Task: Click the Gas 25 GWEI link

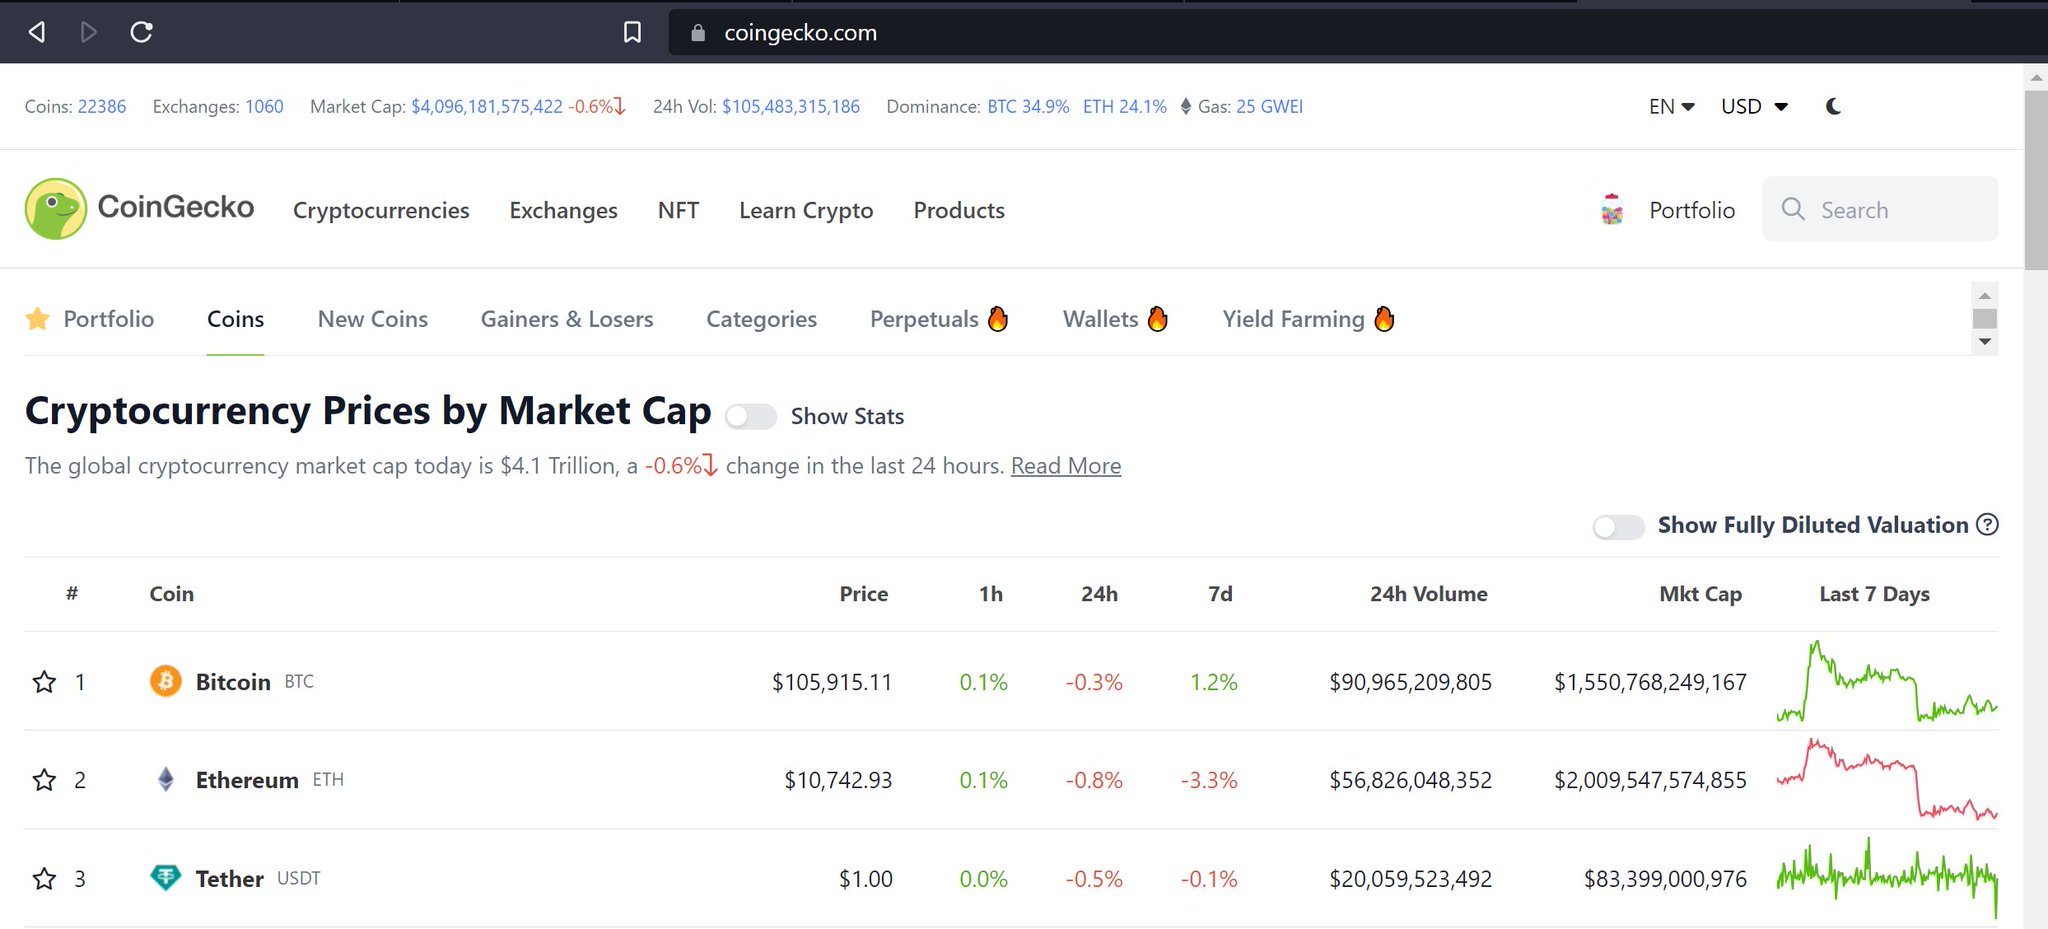Action: click(1269, 106)
